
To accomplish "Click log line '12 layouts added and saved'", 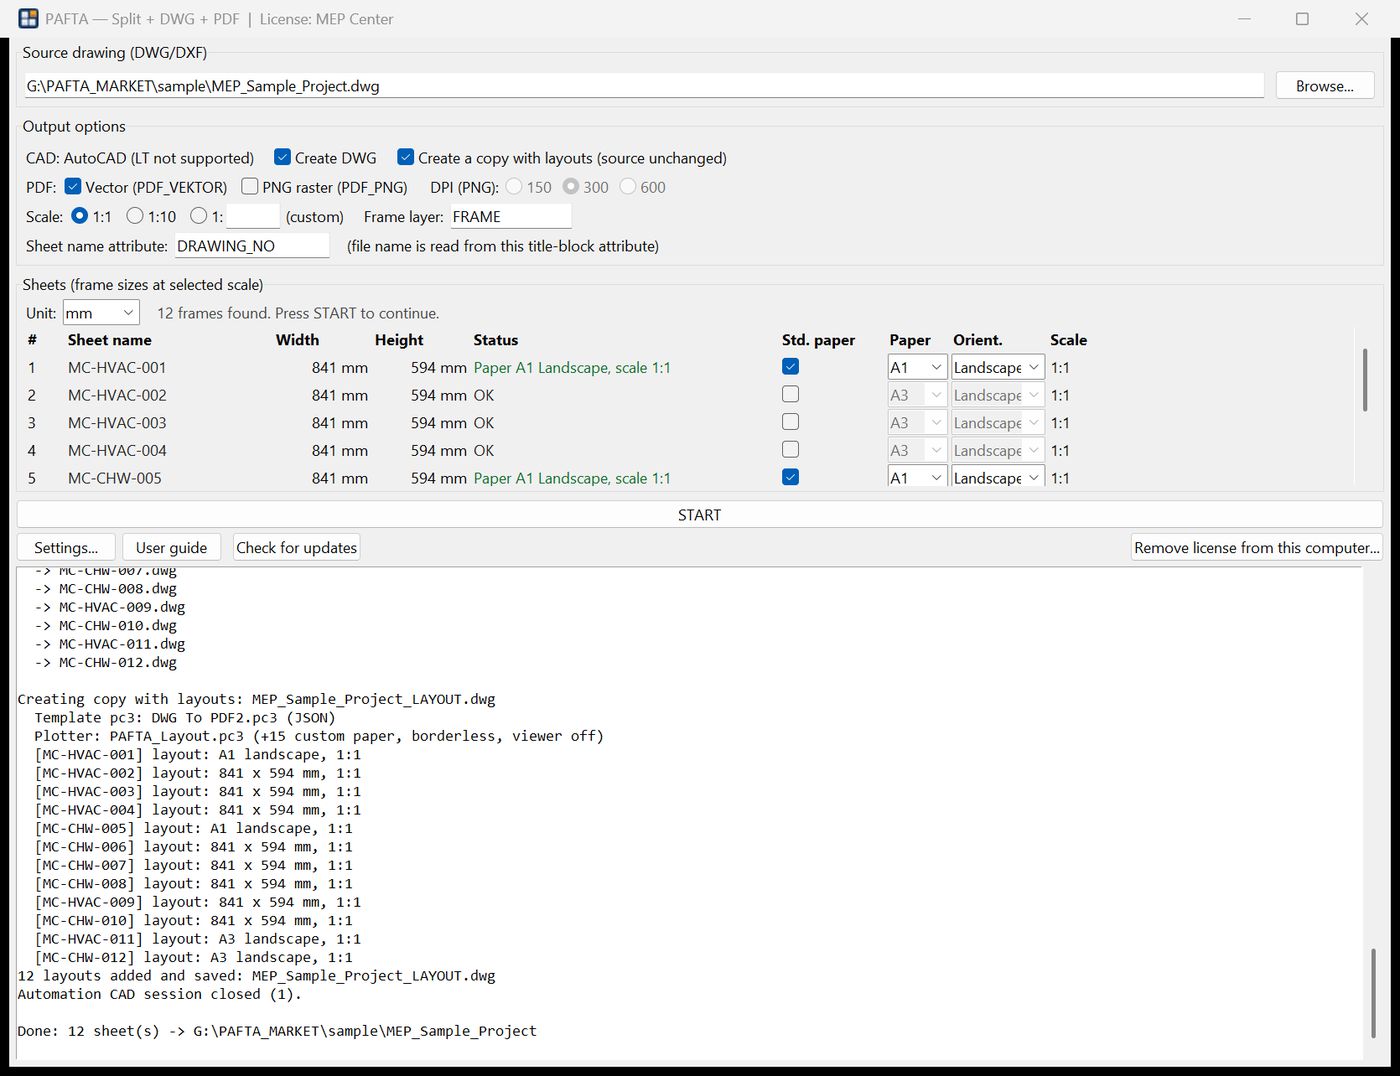I will [256, 975].
